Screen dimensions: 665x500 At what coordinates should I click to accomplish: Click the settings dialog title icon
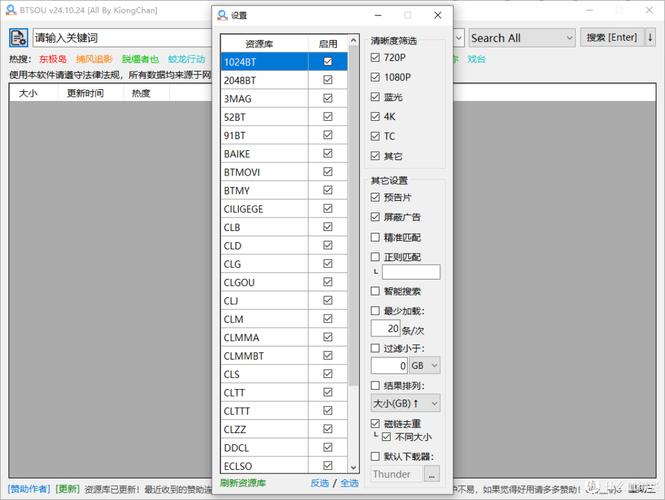(222, 15)
